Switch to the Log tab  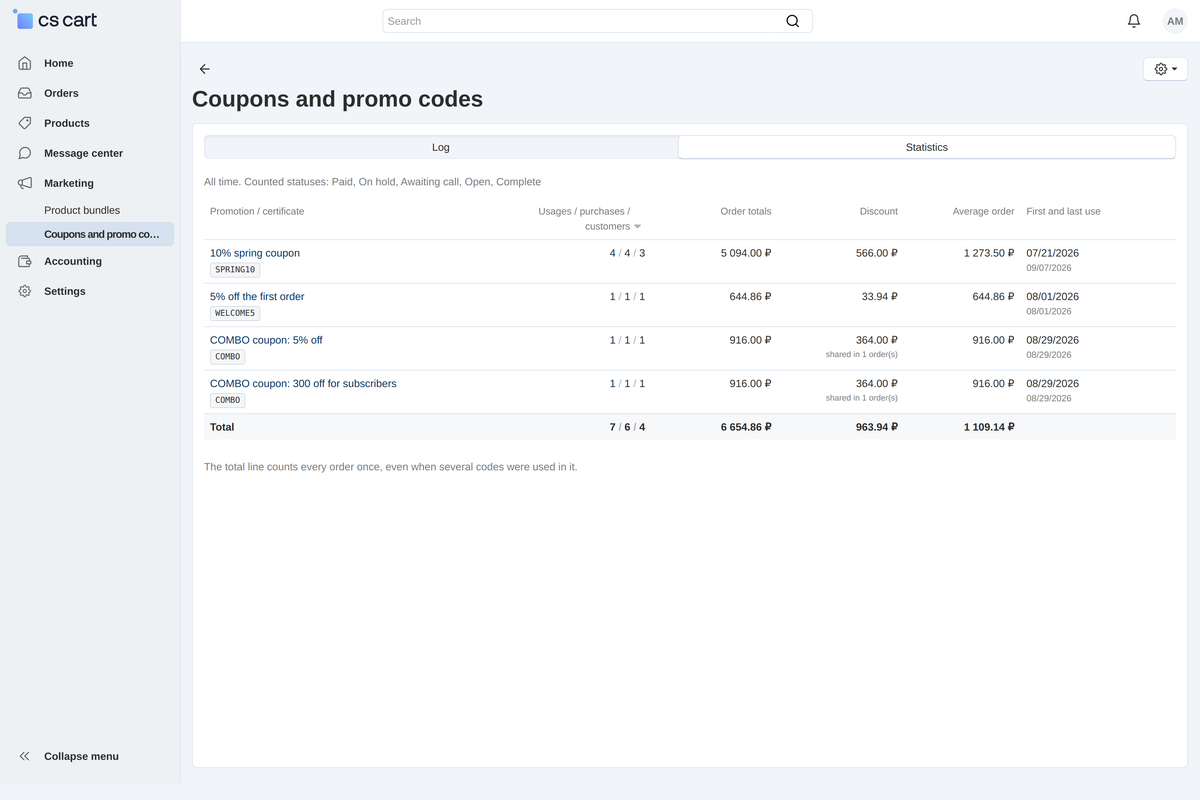coord(441,147)
